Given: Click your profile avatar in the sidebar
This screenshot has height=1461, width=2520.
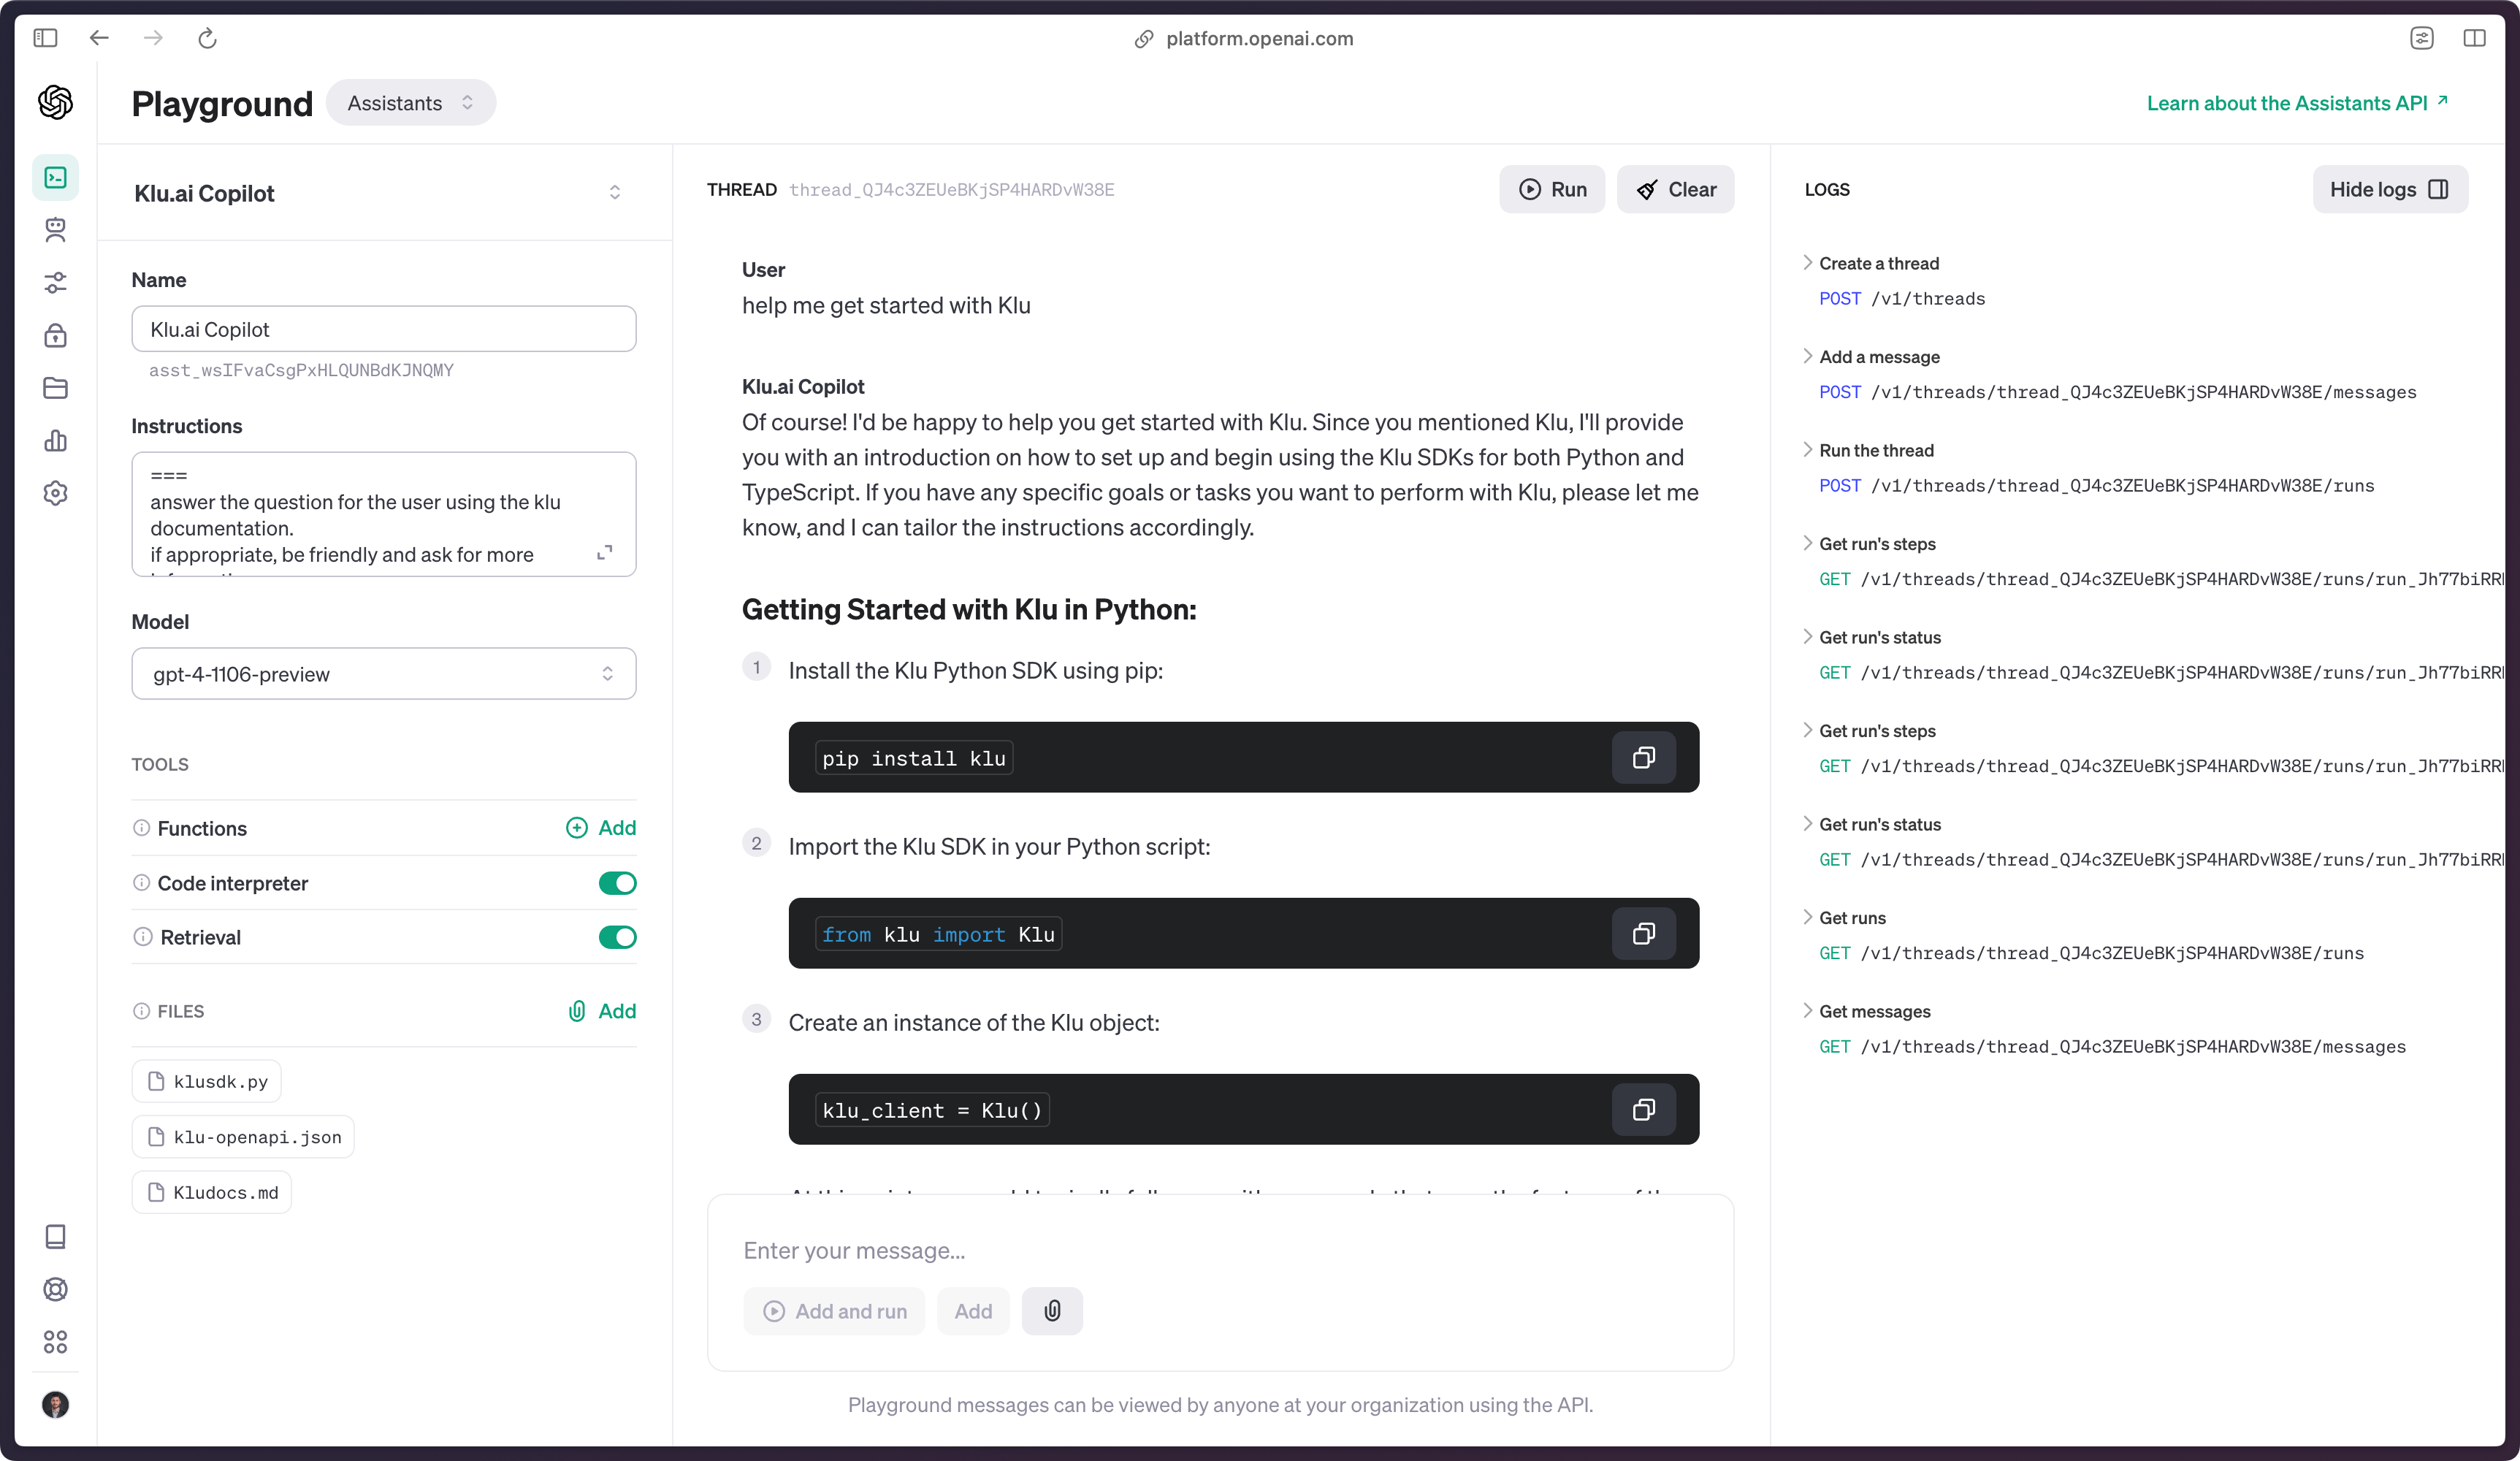Looking at the screenshot, I should 55,1406.
